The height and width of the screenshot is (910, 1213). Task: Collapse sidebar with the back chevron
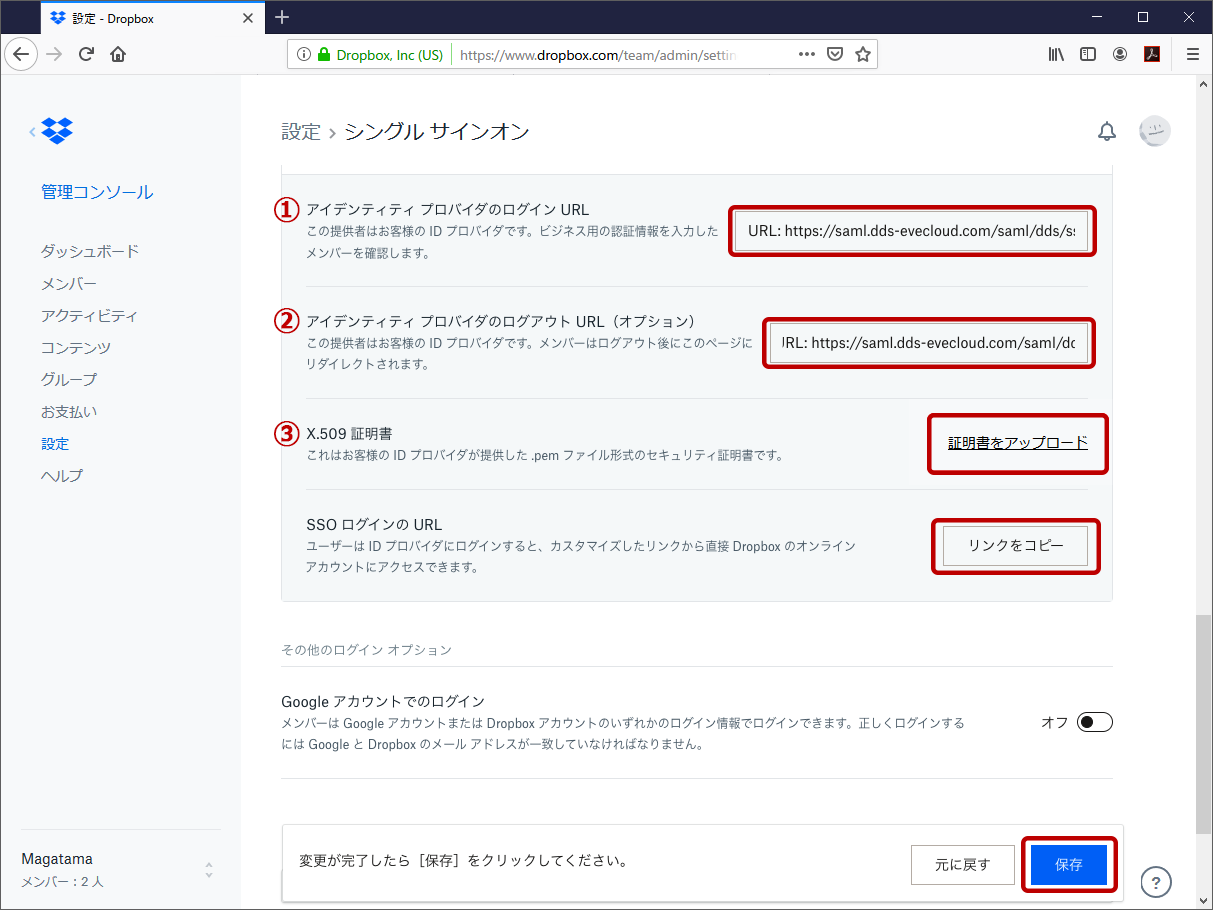[33, 131]
